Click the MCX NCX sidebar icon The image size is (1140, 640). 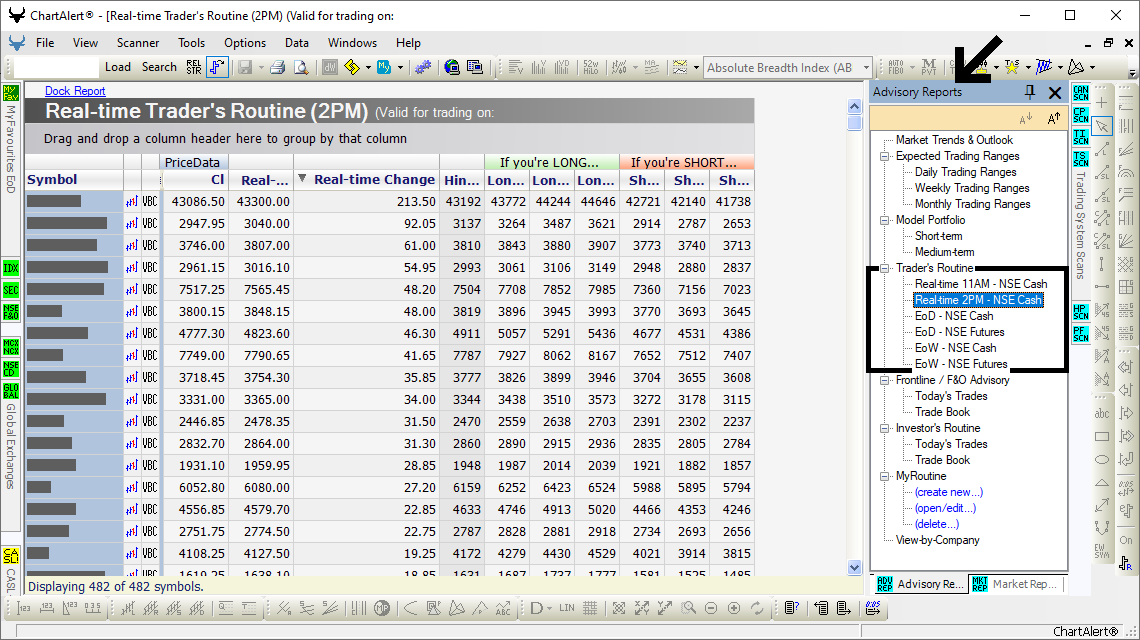[11, 347]
